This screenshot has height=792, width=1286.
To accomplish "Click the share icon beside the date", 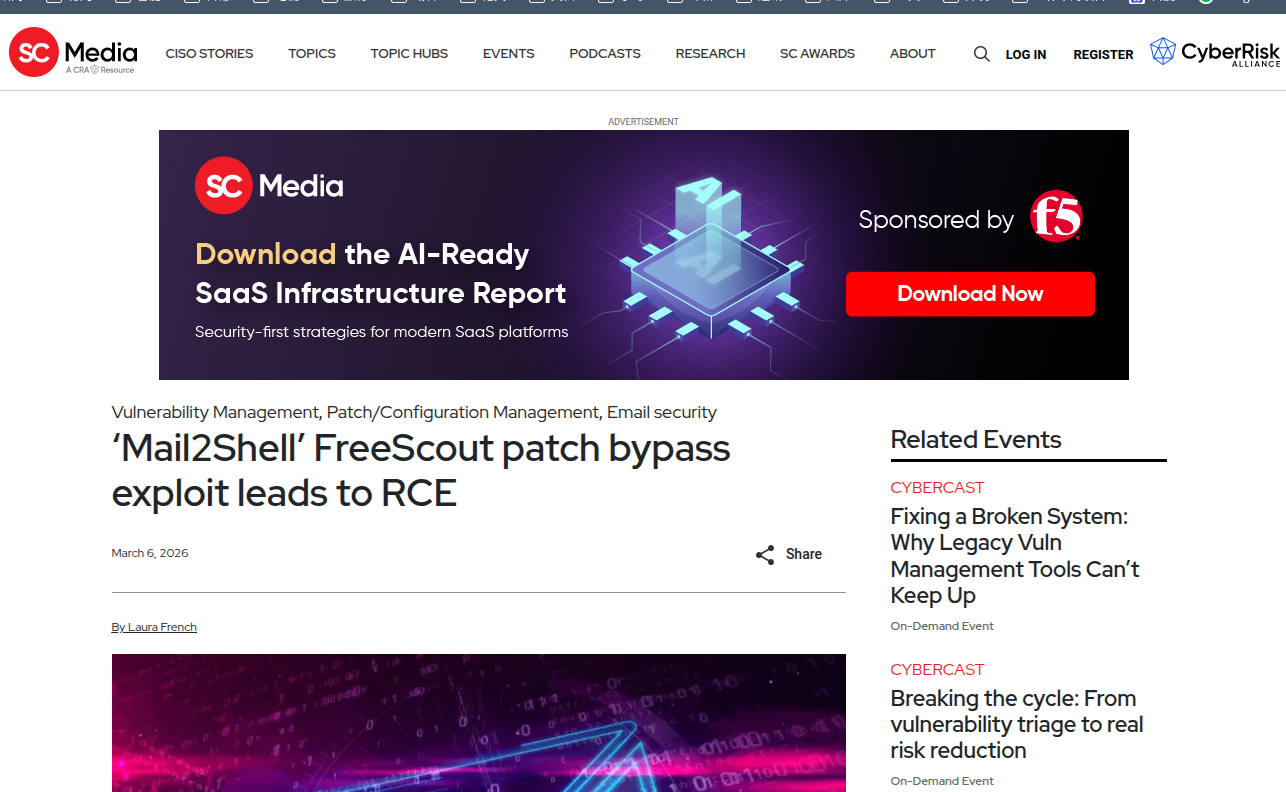I will click(765, 555).
